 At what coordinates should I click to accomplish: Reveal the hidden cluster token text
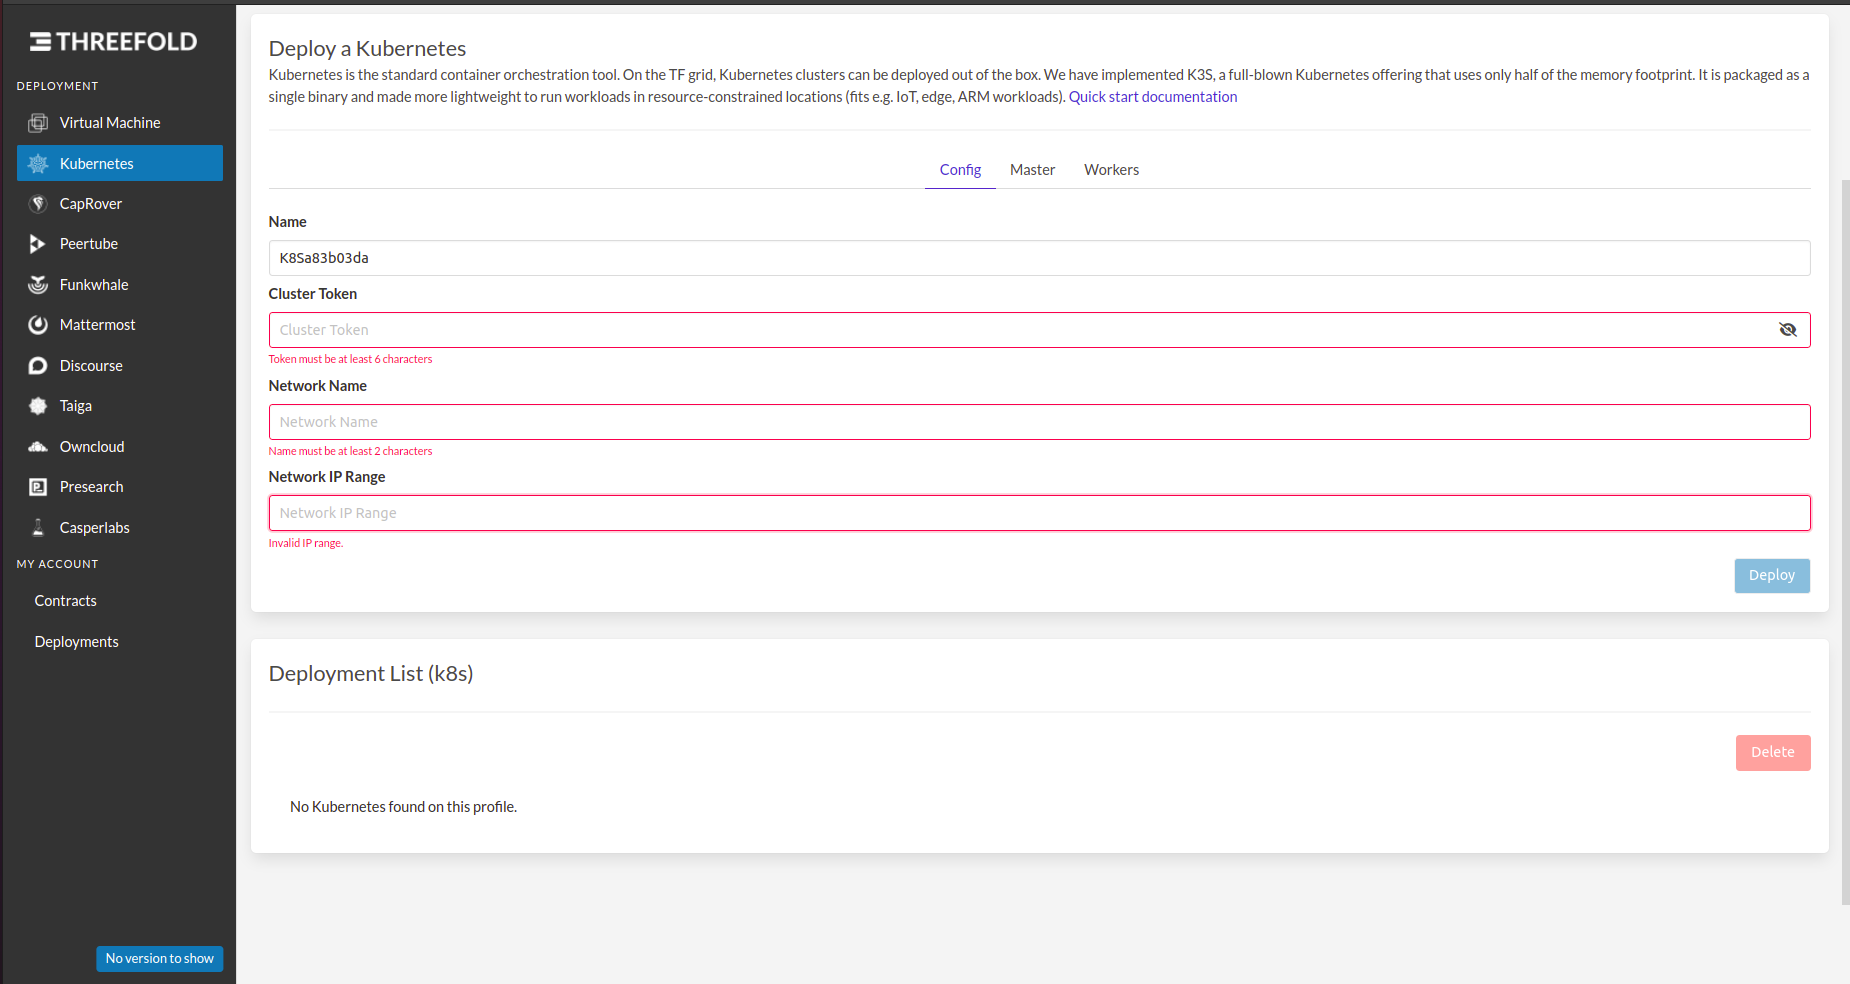(x=1787, y=329)
